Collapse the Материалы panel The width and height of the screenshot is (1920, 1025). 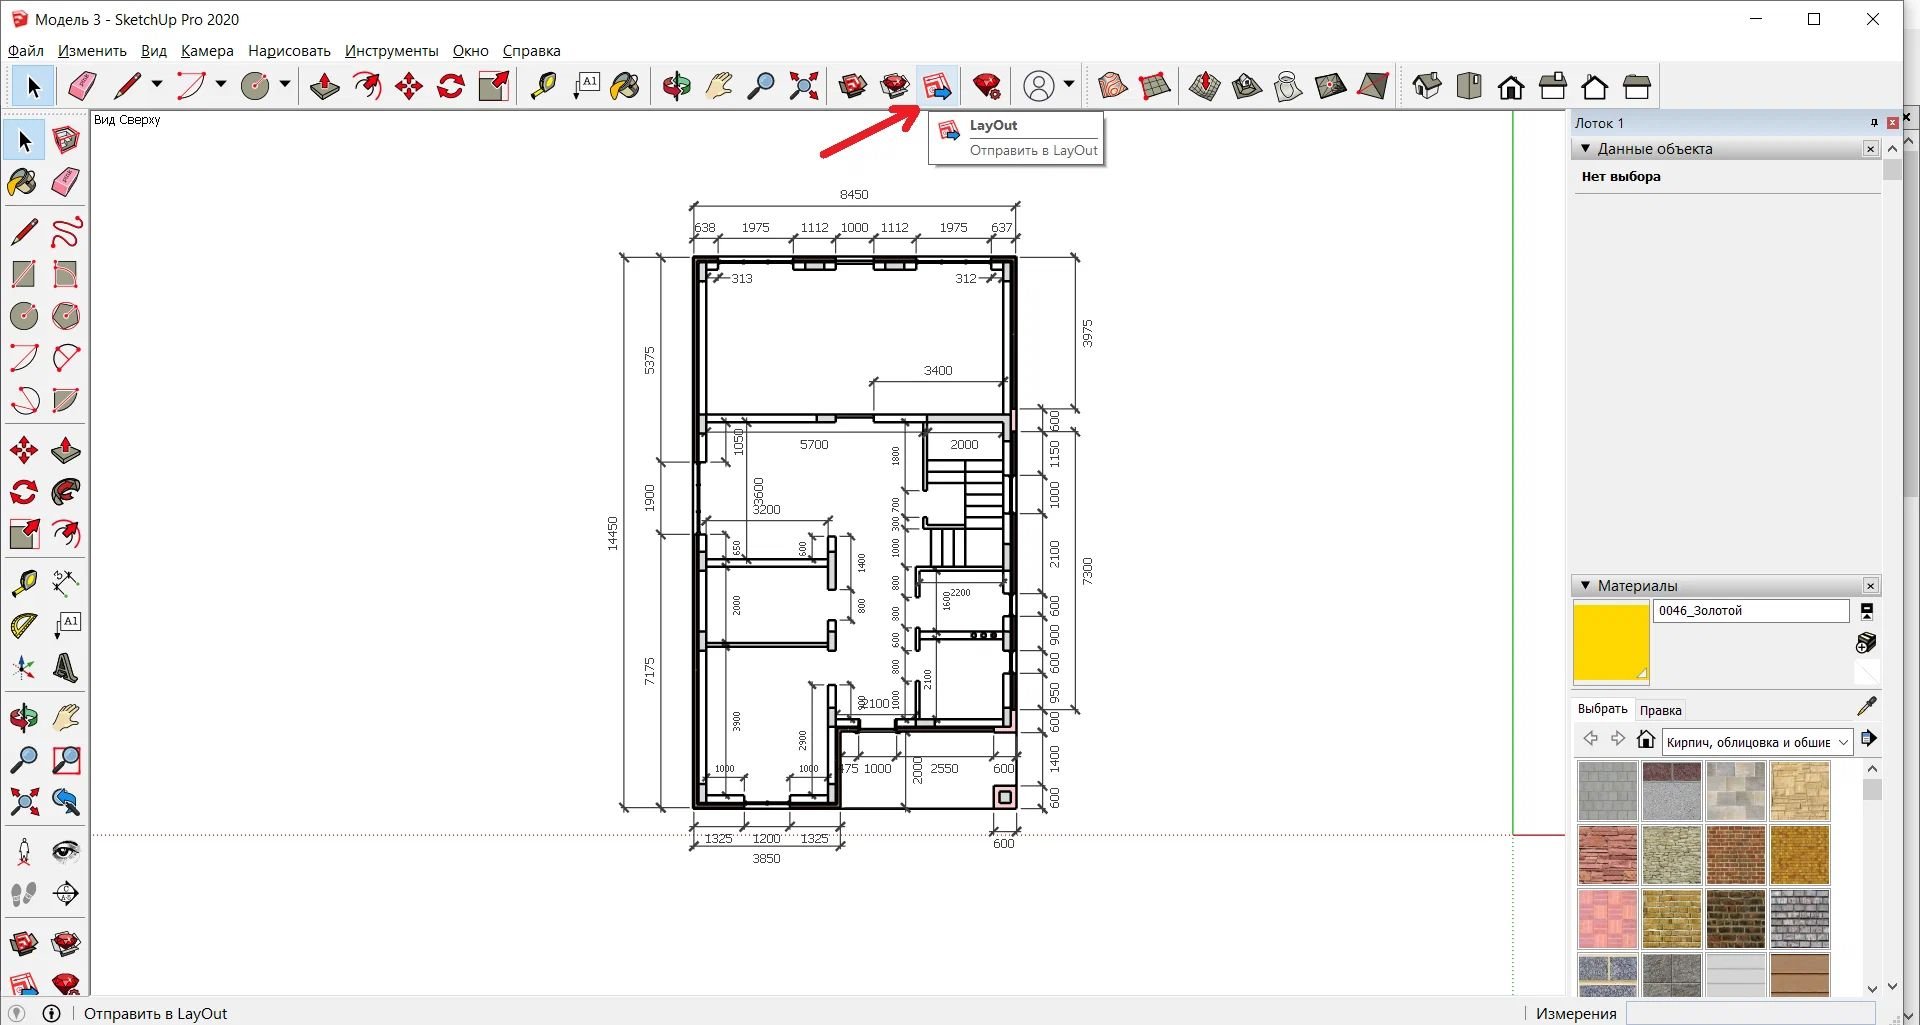click(1585, 585)
